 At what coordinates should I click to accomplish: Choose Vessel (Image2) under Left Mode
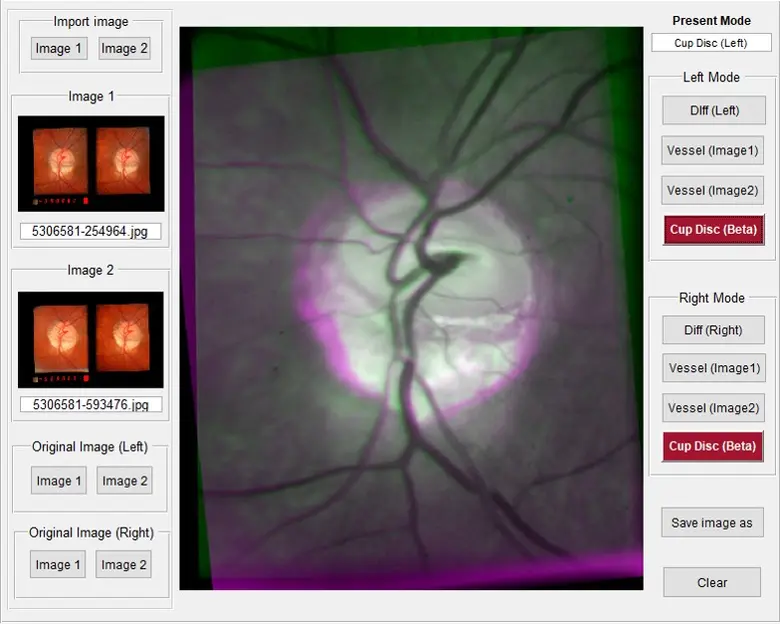[713, 190]
